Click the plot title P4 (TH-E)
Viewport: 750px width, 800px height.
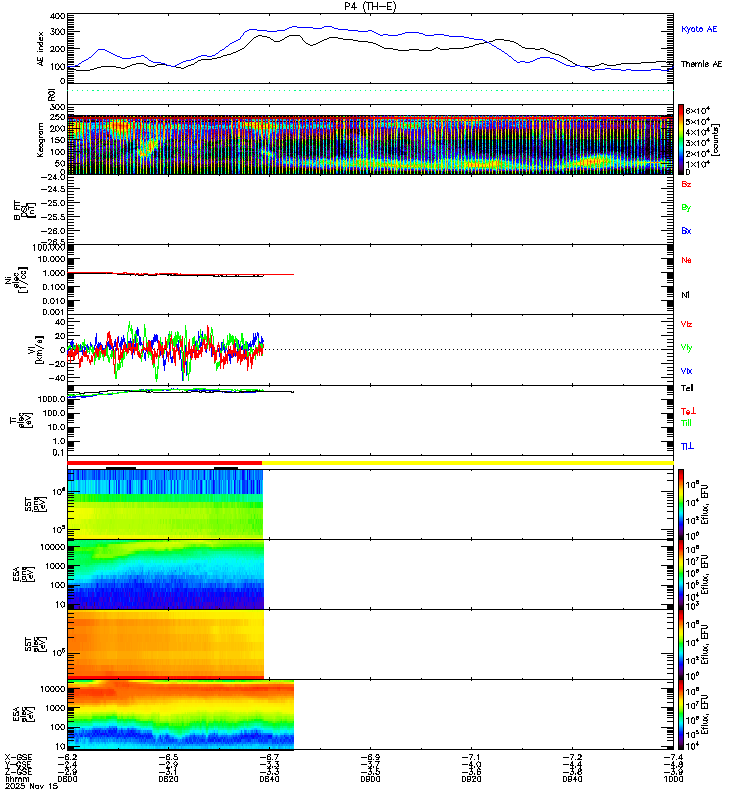(x=370, y=6)
